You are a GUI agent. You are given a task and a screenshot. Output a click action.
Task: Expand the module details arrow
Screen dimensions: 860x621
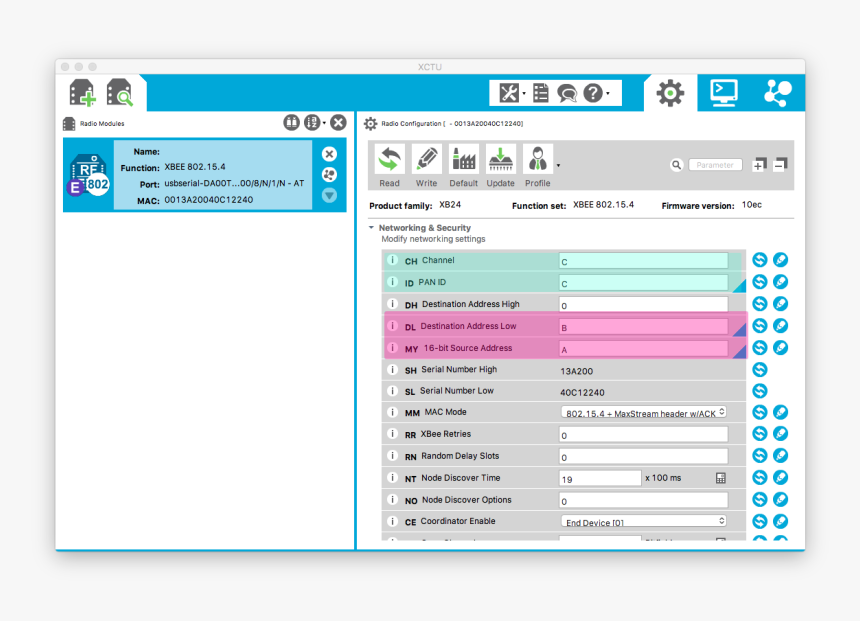[x=329, y=195]
